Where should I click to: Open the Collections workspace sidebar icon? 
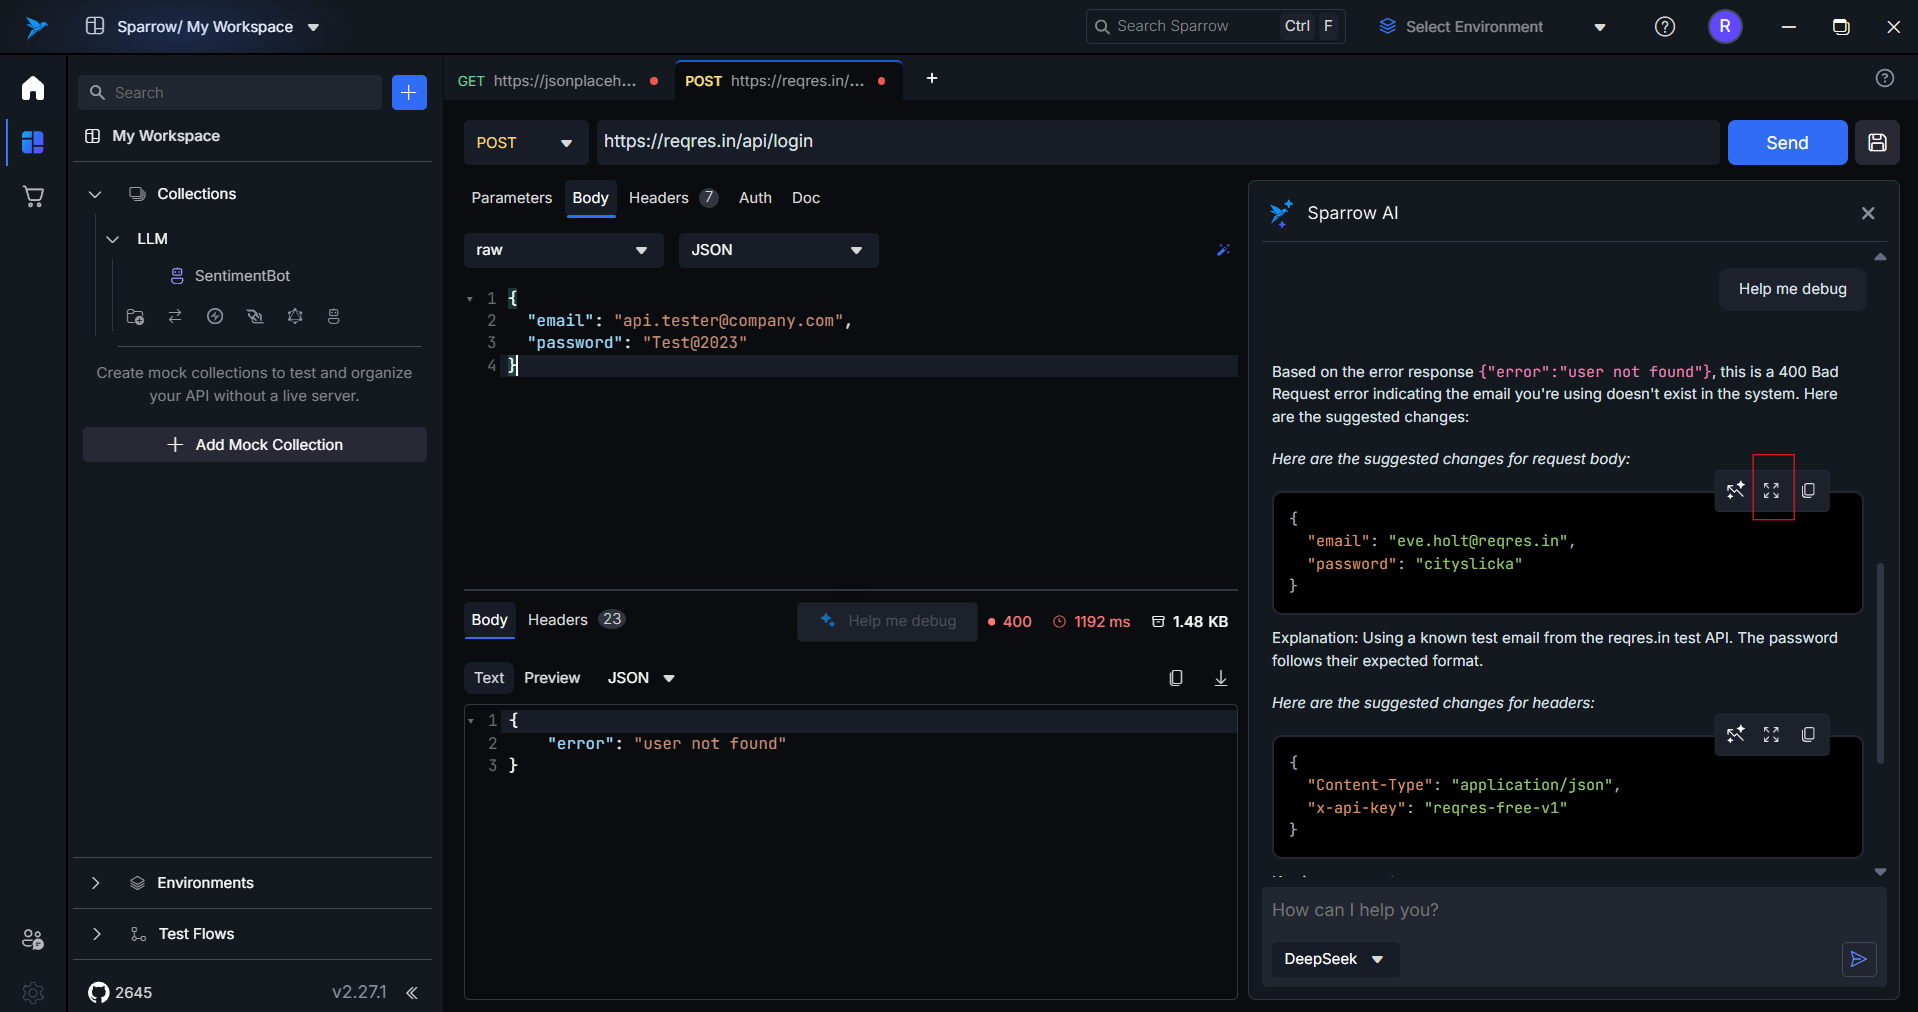(33, 142)
